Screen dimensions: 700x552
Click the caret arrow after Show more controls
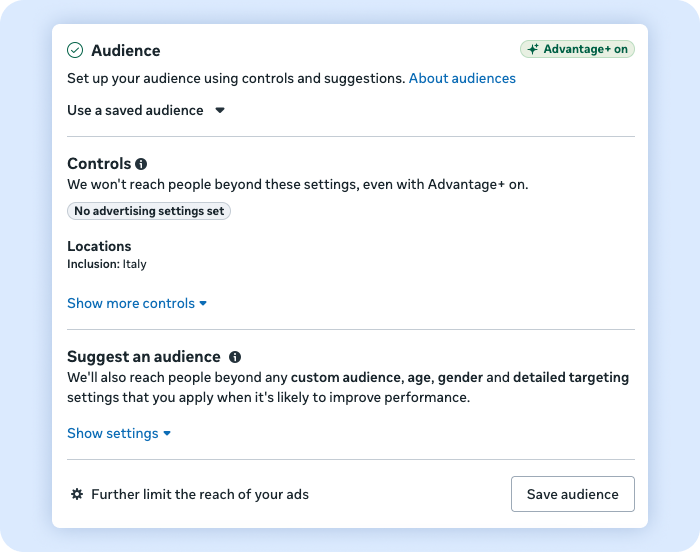coord(203,304)
